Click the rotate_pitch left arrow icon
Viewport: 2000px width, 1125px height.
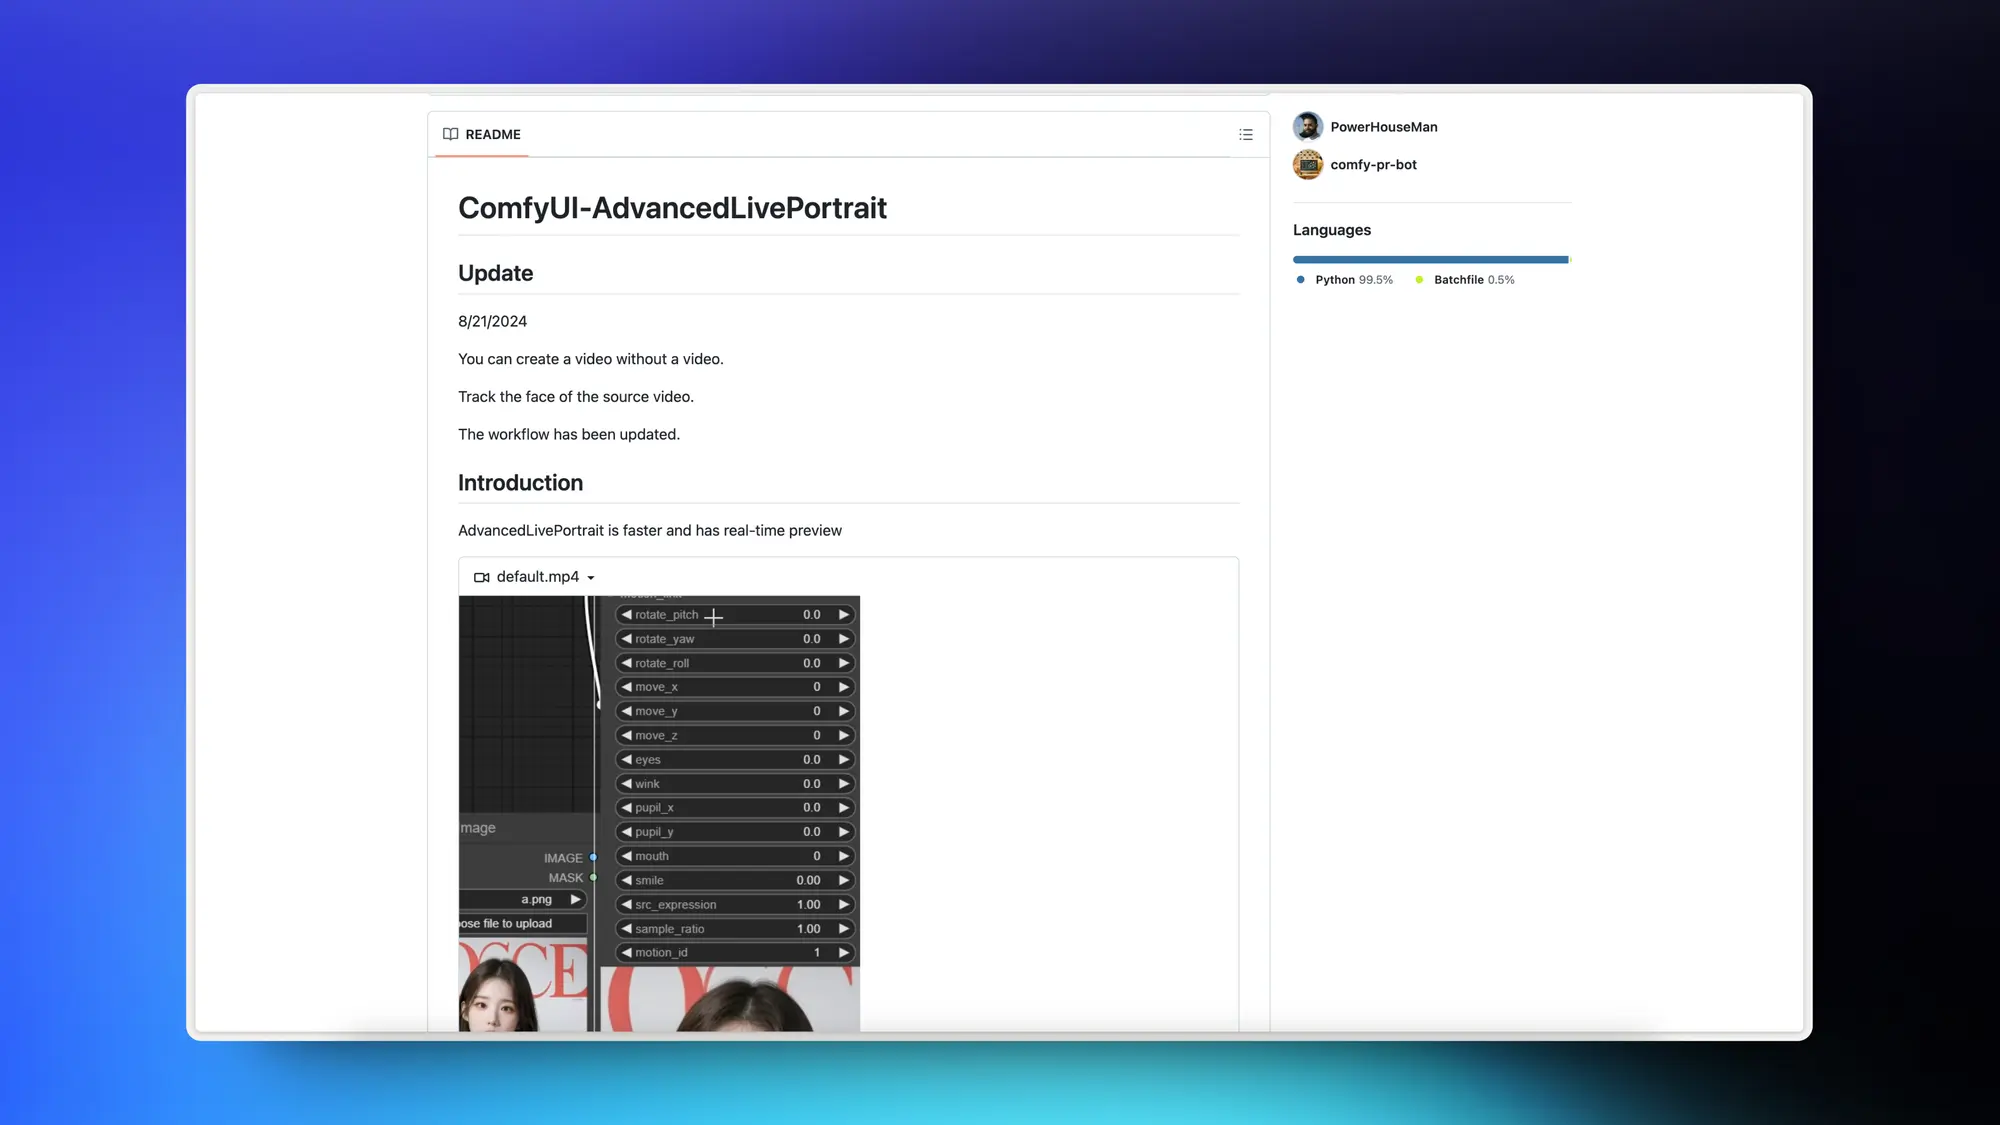(625, 614)
